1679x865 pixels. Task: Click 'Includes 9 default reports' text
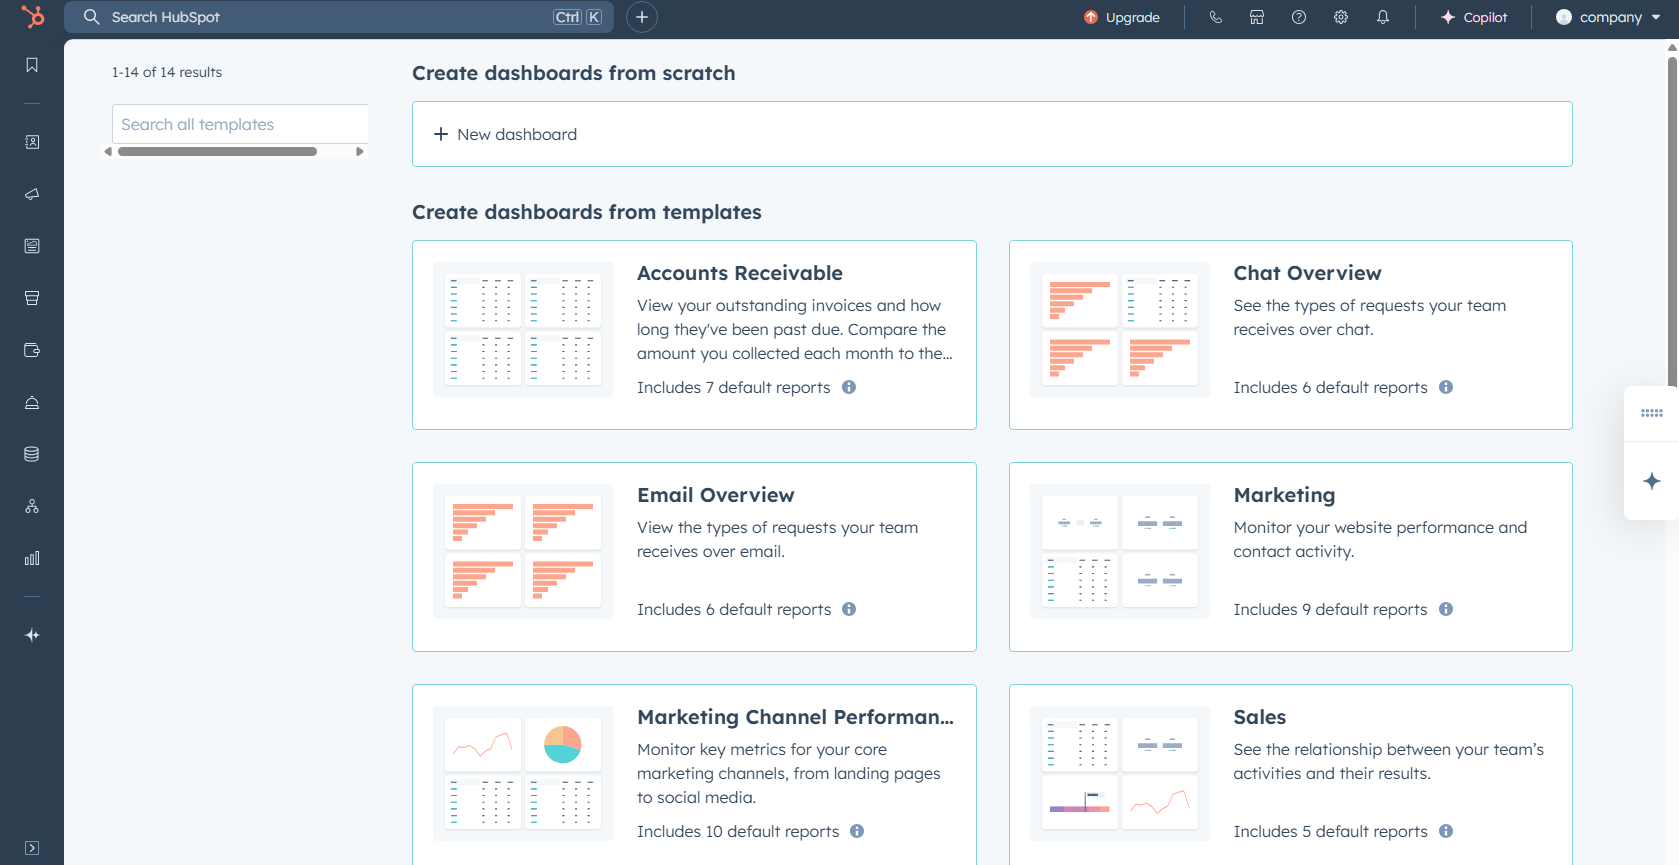(x=1331, y=609)
